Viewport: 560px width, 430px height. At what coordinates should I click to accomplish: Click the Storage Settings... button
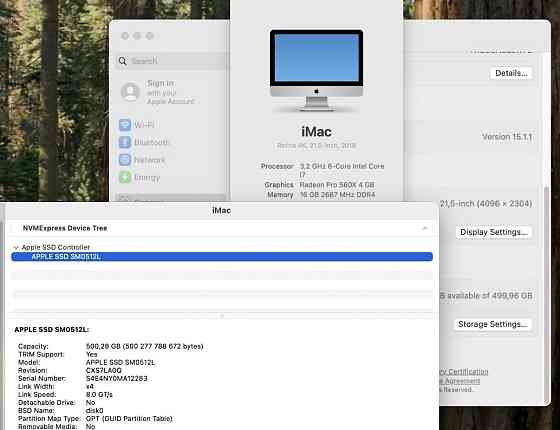coord(492,324)
